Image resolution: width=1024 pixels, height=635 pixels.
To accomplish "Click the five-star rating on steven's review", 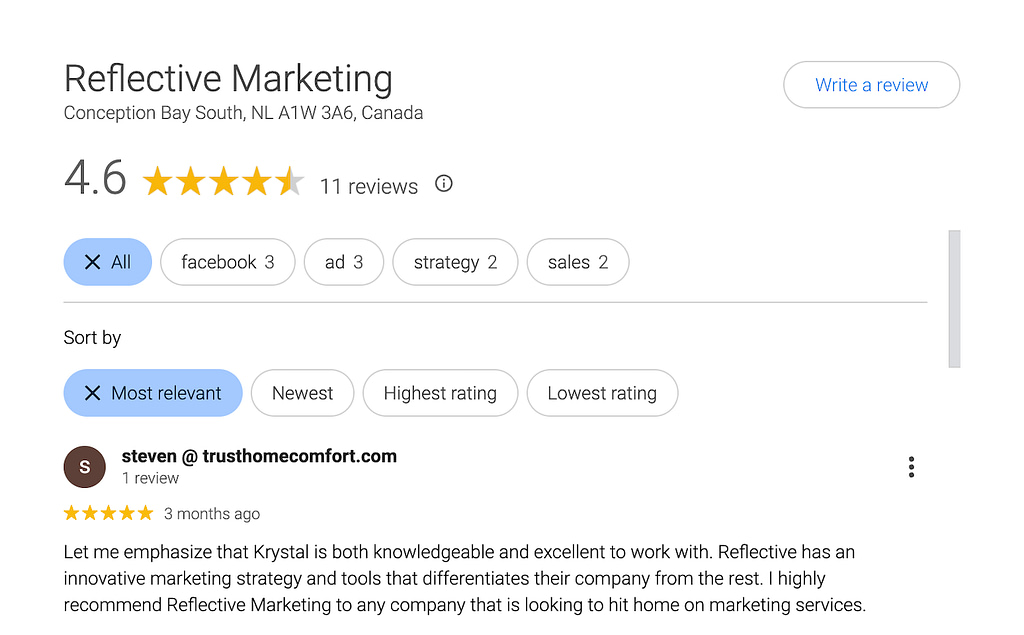I will point(107,512).
